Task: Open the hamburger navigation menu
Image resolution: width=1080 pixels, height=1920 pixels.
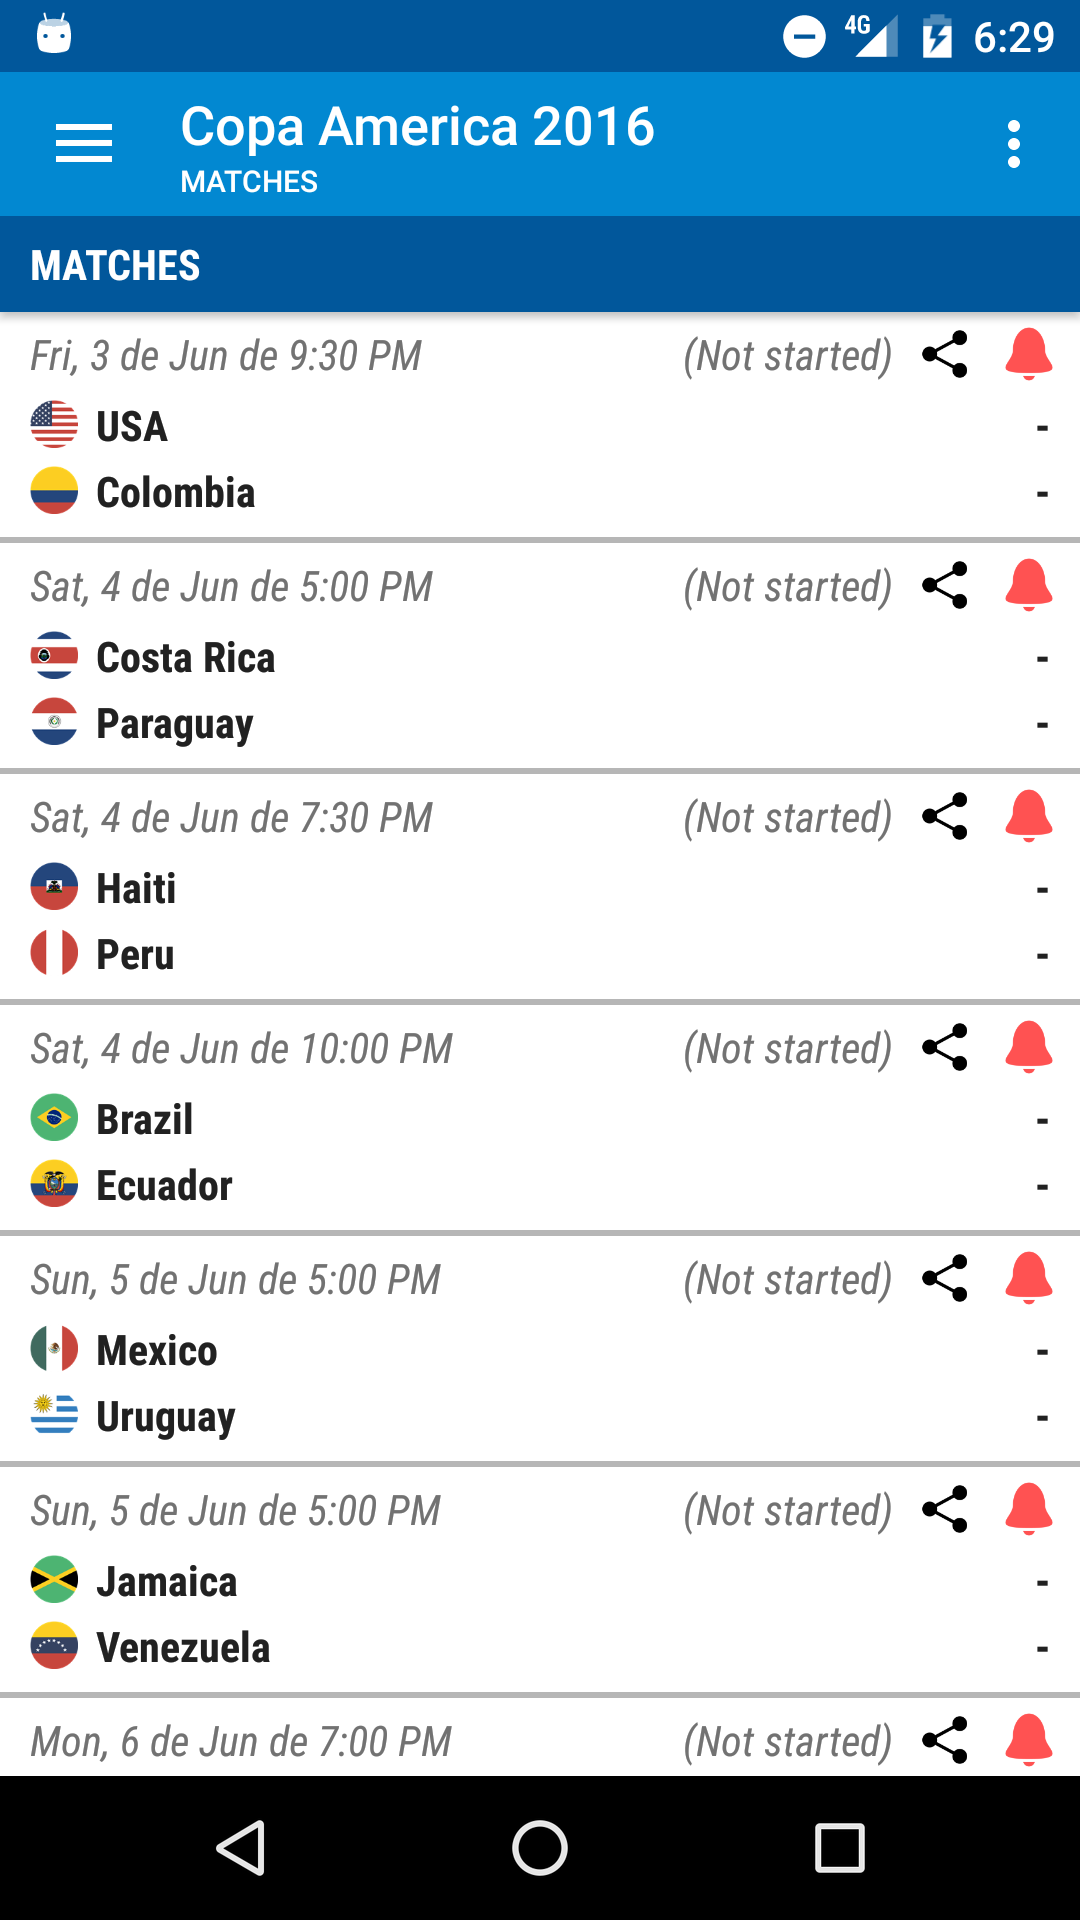Action: [84, 144]
